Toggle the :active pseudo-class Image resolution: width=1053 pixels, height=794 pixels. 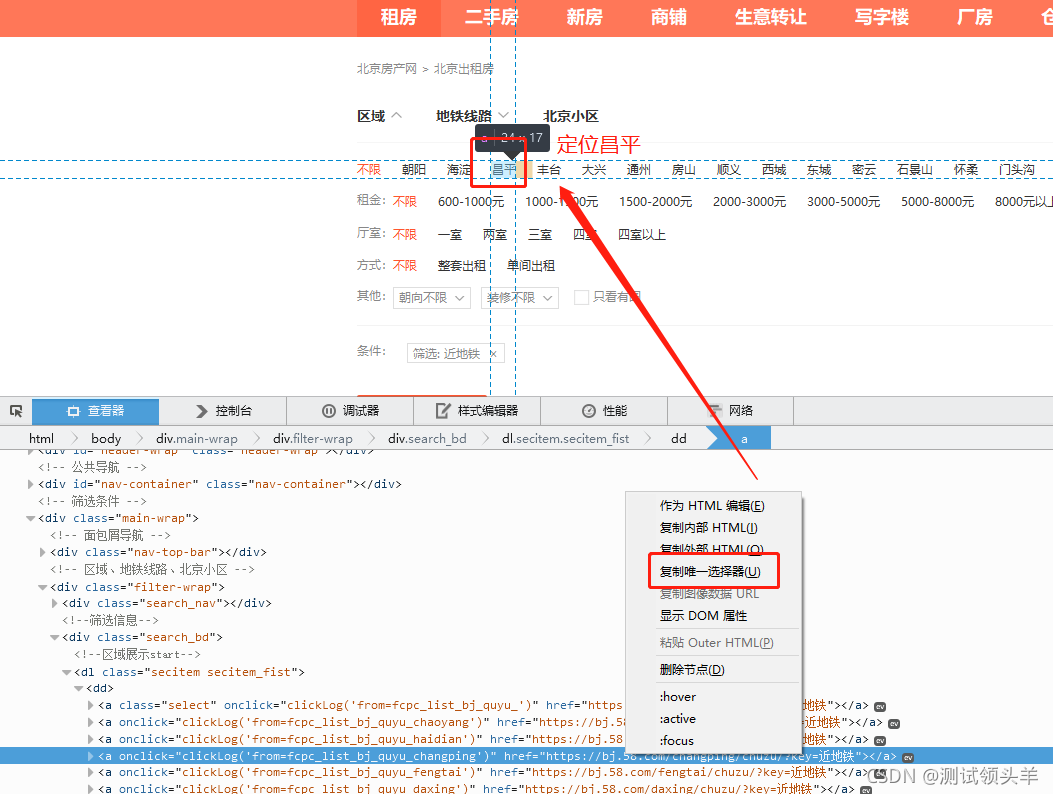click(678, 719)
